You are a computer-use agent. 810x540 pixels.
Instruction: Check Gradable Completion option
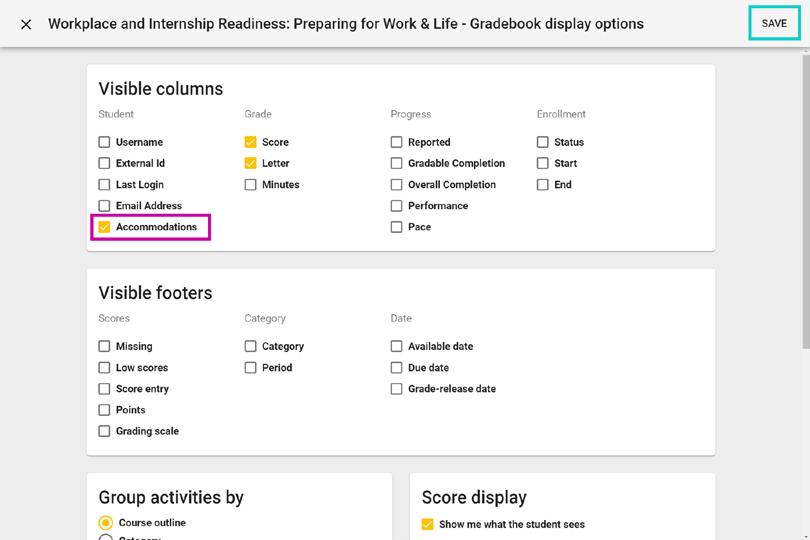click(396, 163)
